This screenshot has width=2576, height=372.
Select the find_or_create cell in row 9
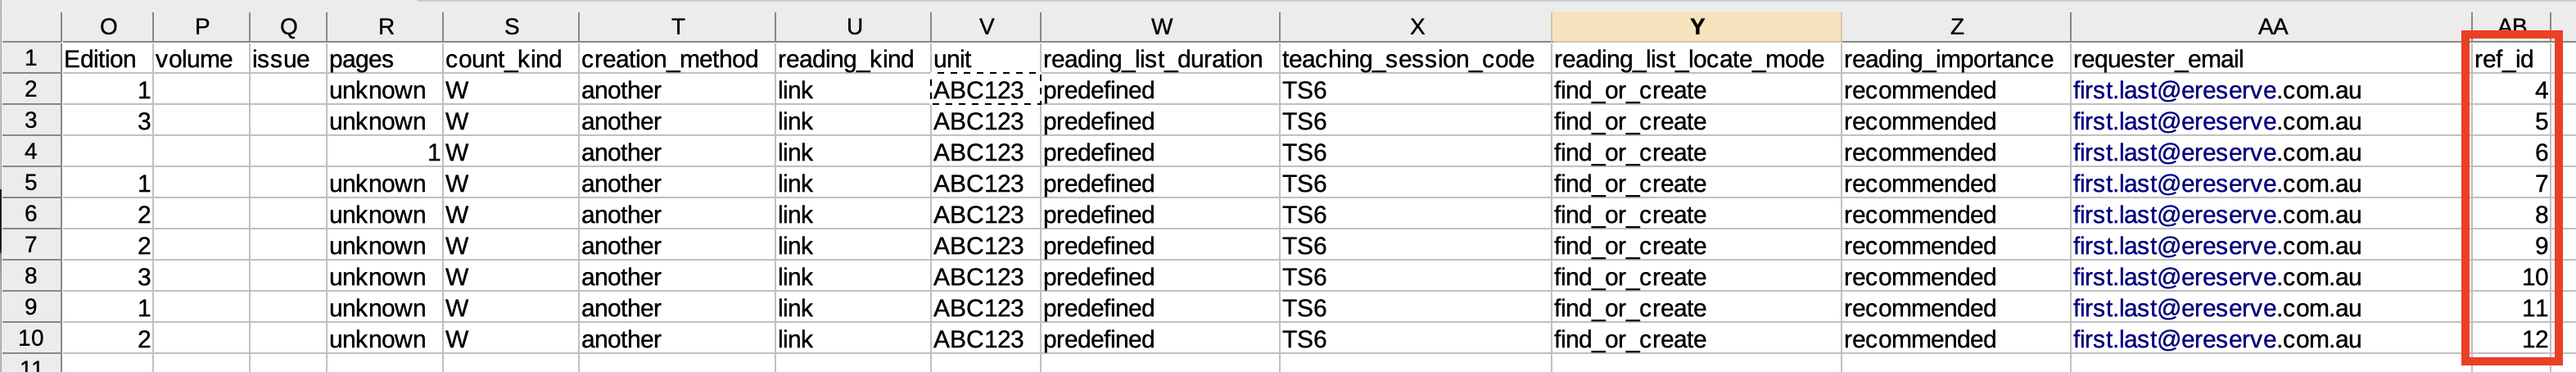tap(1695, 308)
